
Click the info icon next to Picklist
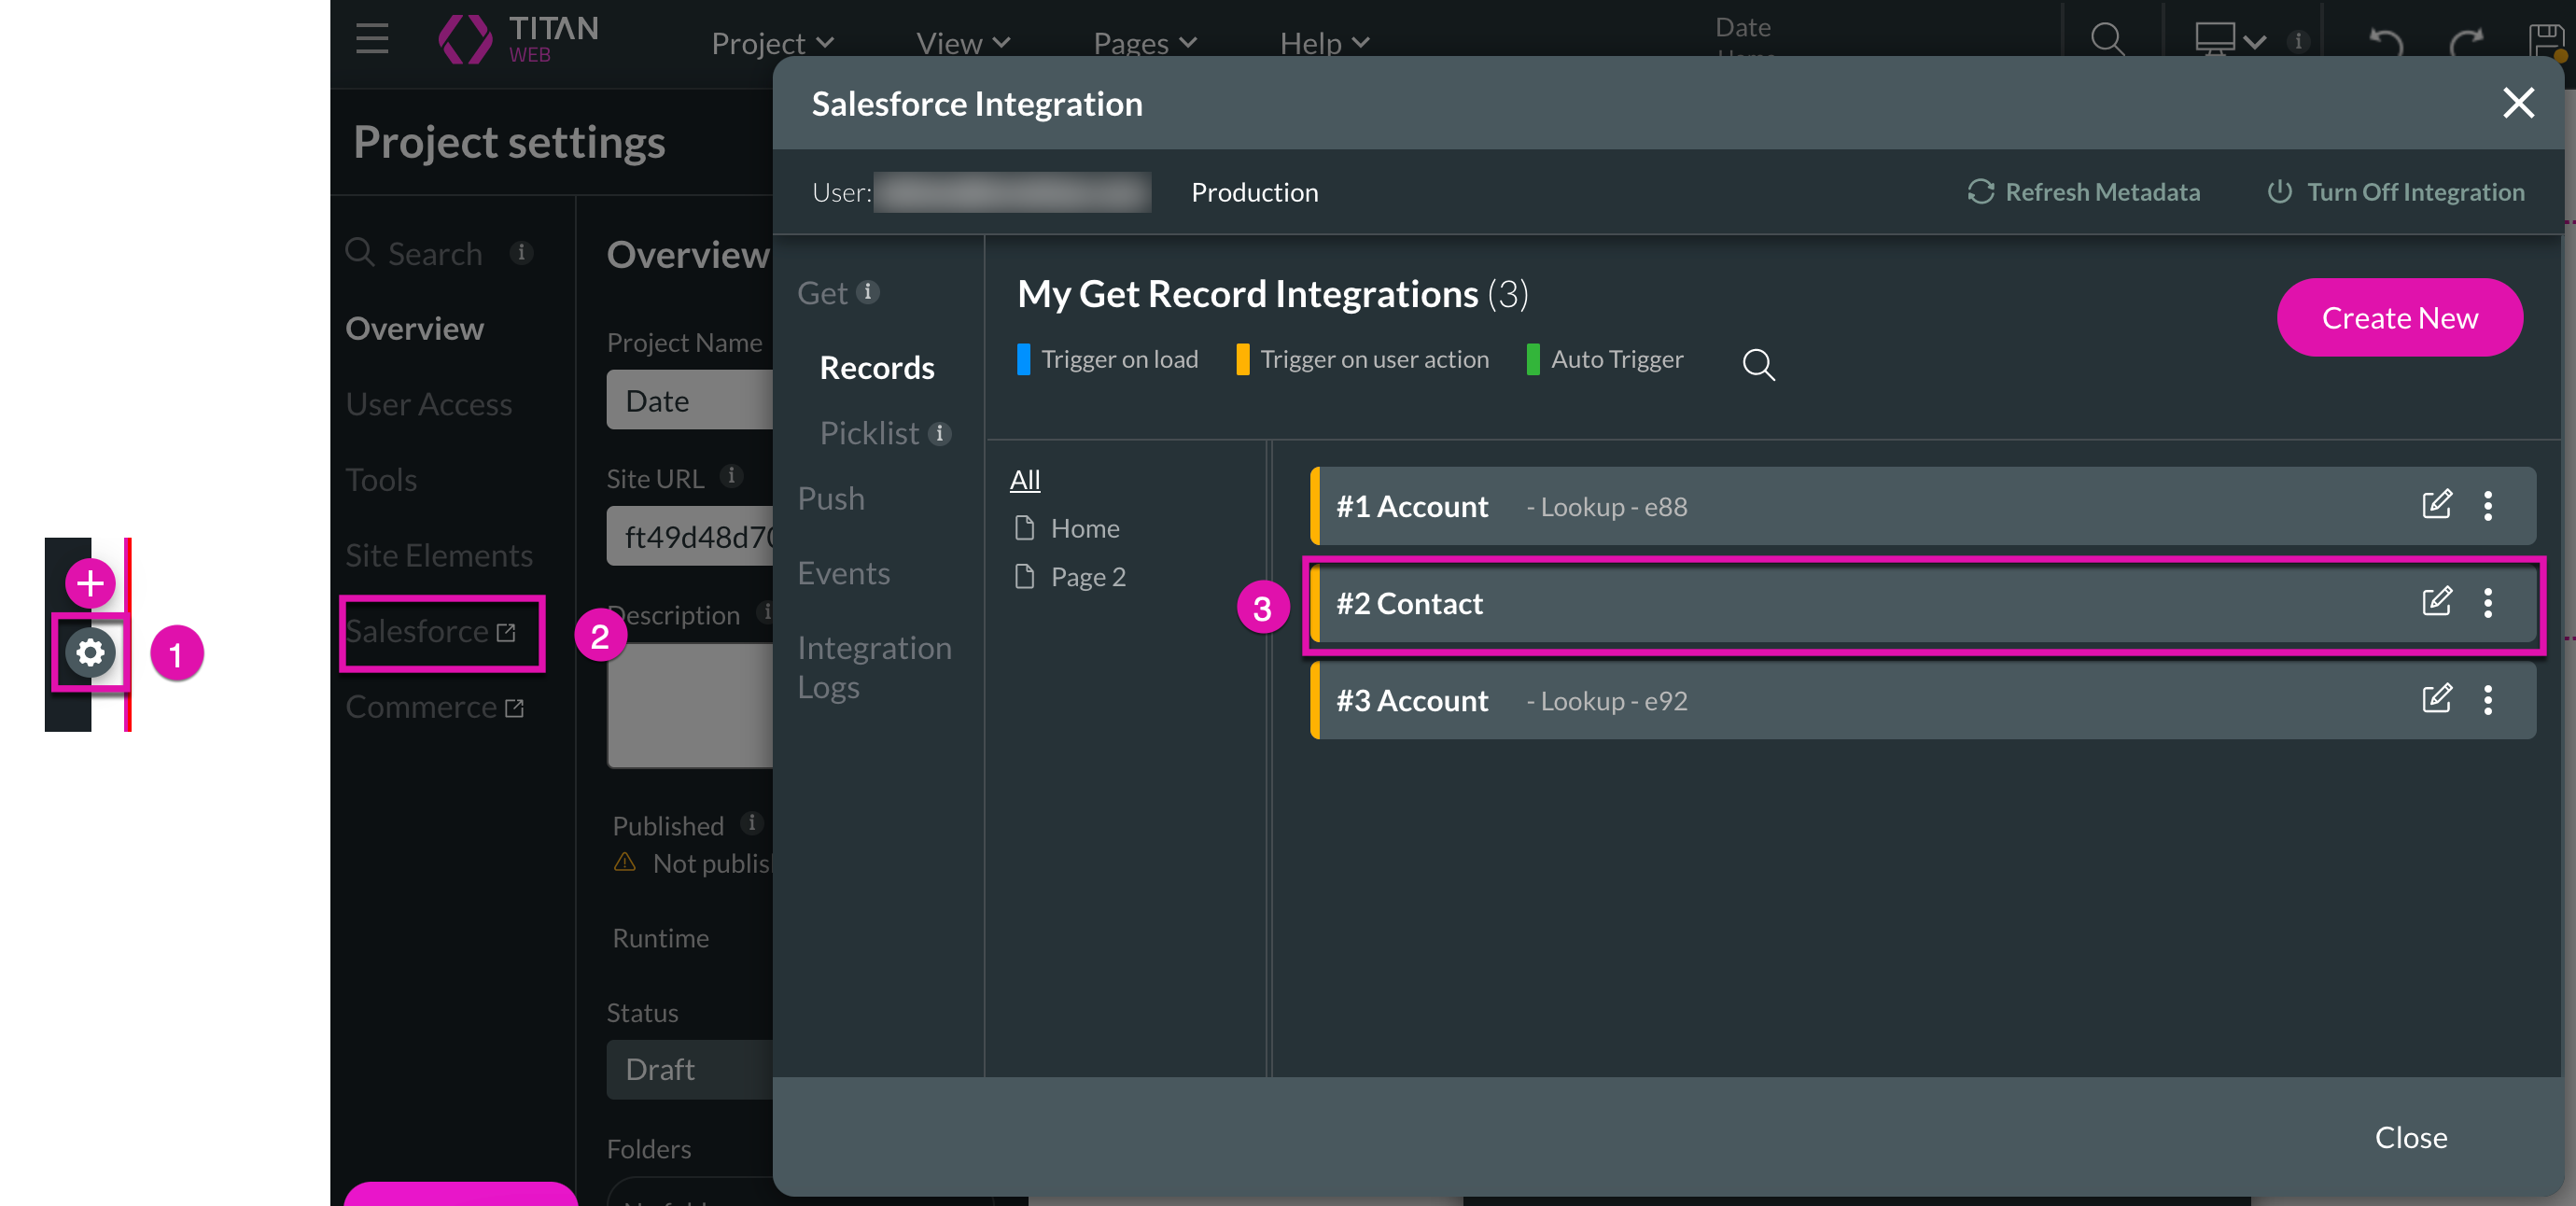click(939, 433)
